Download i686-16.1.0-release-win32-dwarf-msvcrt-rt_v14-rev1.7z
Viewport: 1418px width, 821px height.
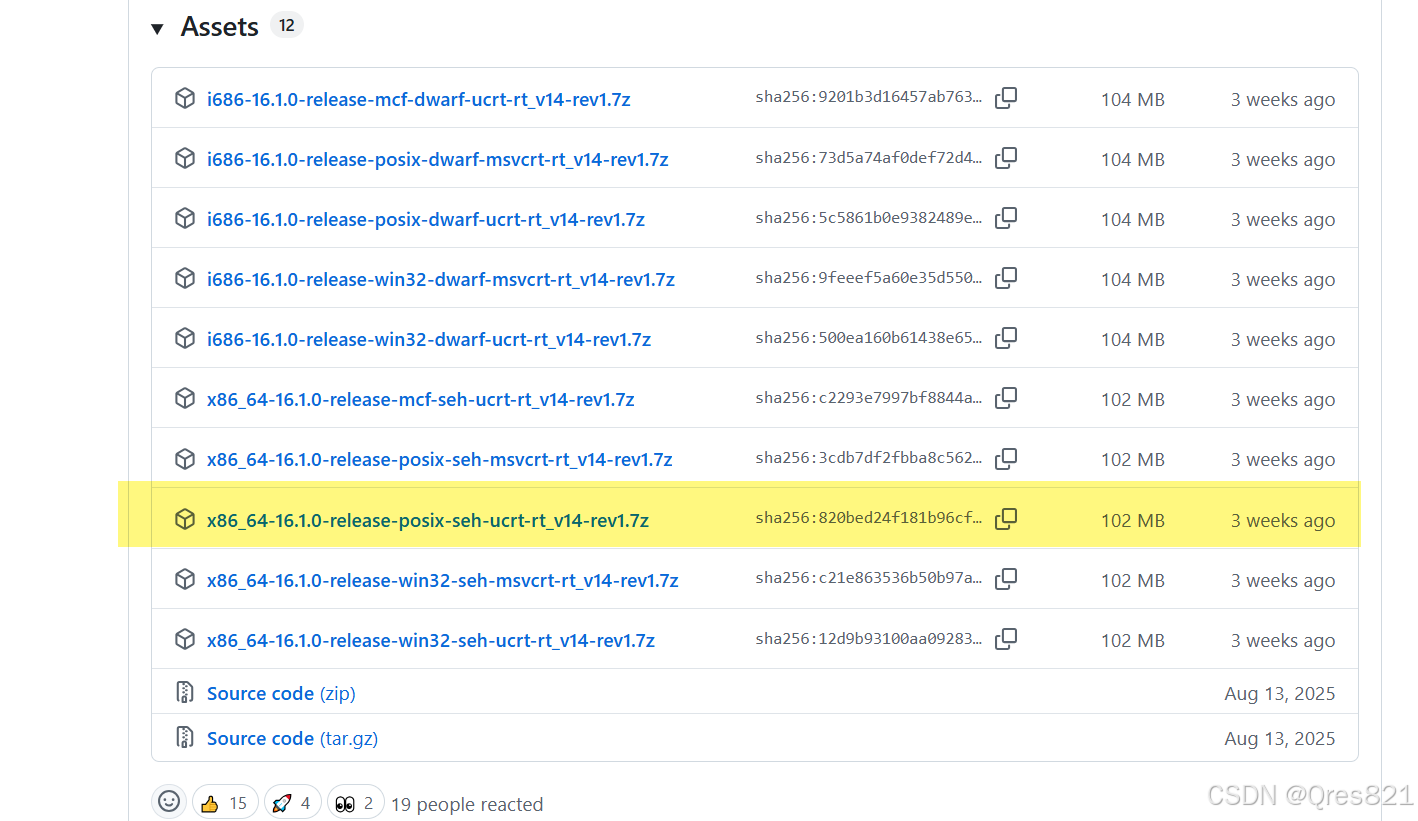click(441, 279)
